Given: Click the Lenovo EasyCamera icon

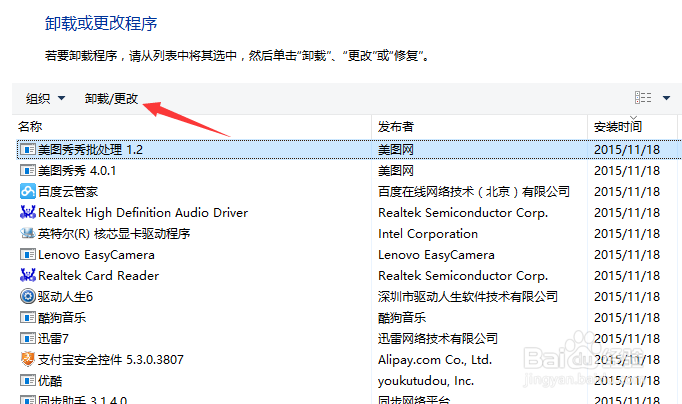Looking at the screenshot, I should [28, 254].
